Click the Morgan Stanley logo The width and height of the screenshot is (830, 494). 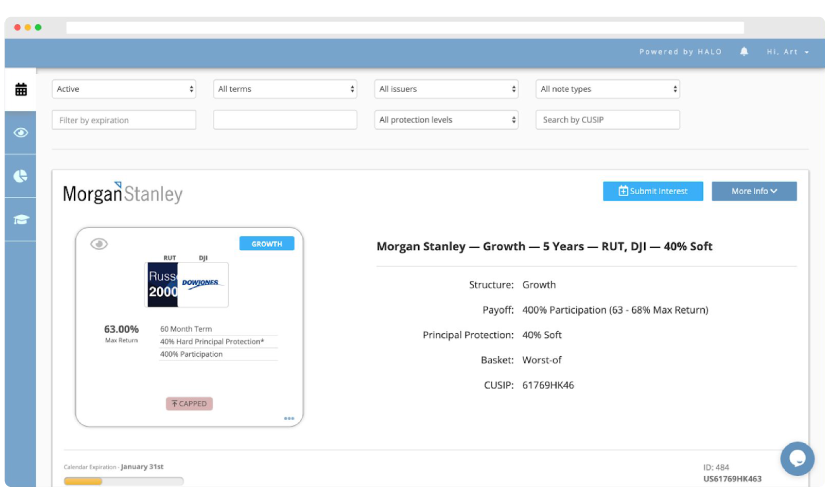pos(123,193)
